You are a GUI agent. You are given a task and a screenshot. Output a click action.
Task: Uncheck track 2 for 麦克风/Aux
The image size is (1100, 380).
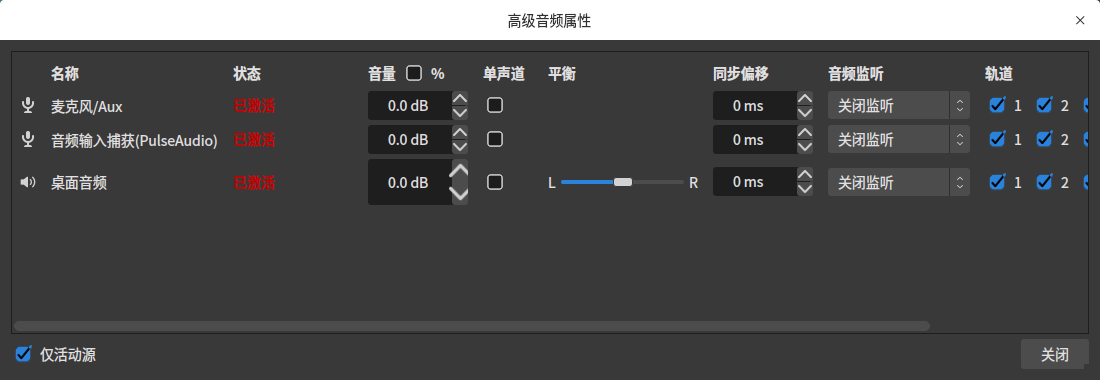point(1045,105)
